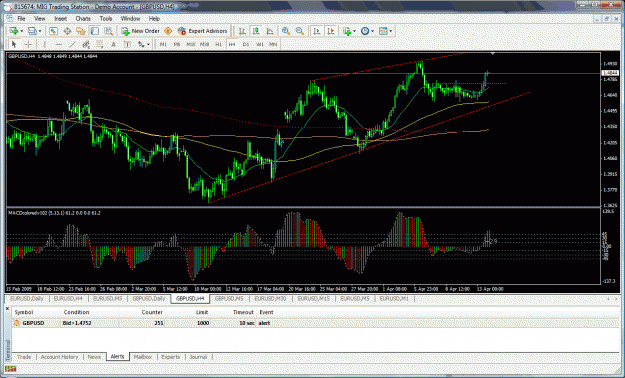The width and height of the screenshot is (625, 378).
Task: Pick the horizontal line drawing tool
Action: tap(59, 44)
